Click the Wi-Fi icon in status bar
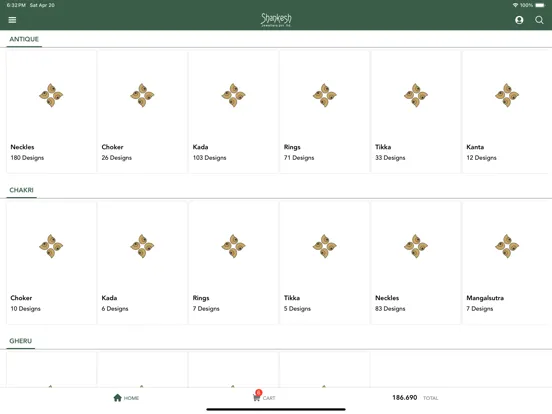 click(x=515, y=5)
